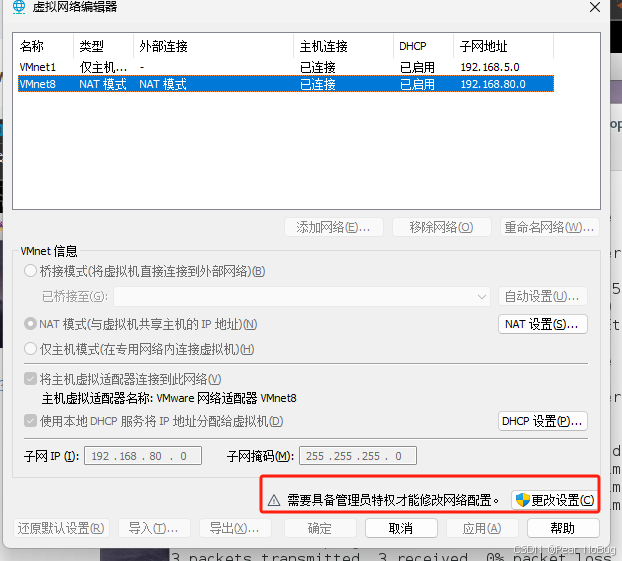Select the VMnet1 network row

[x=286, y=67]
